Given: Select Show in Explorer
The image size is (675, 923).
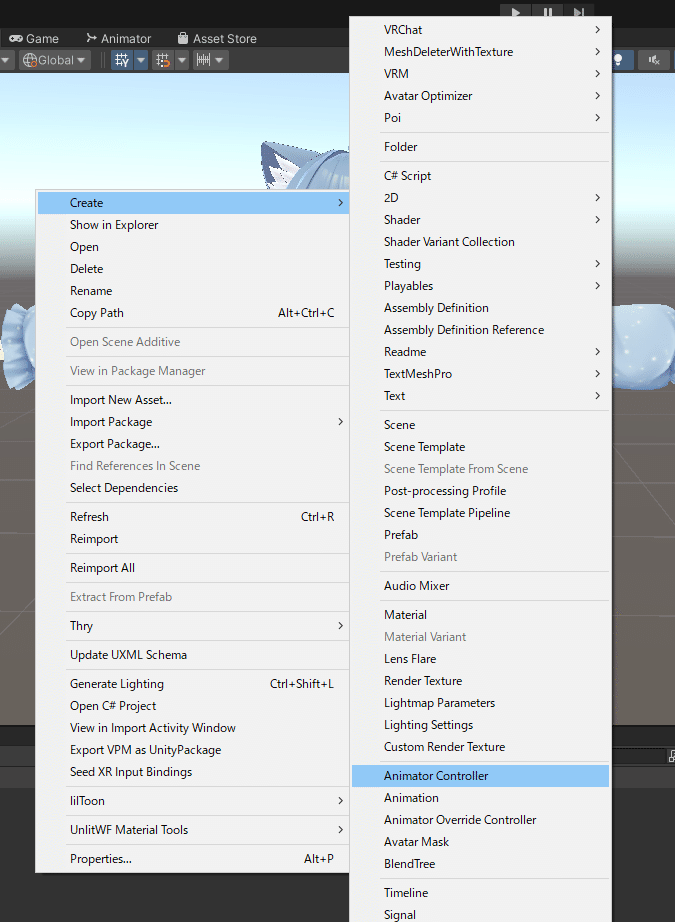Looking at the screenshot, I should (194, 225).
